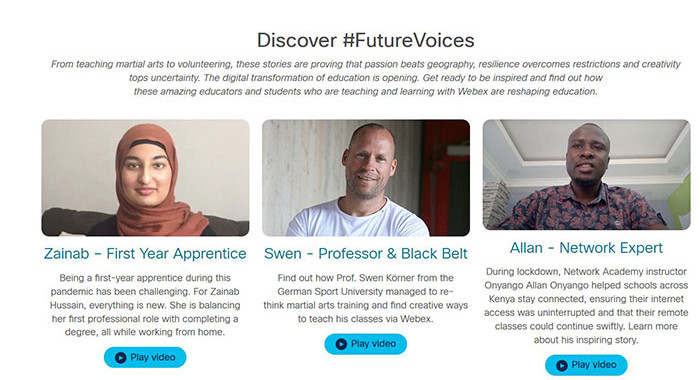The image size is (700, 380).
Task: Click the 'Allan – Network Expert' heading
Action: [586, 248]
